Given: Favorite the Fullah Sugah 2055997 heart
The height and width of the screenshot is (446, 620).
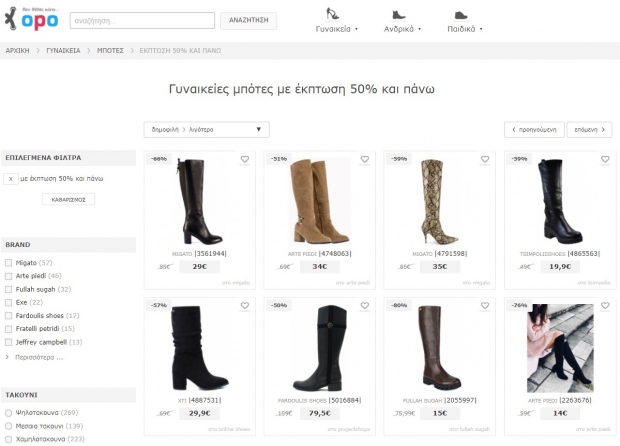Looking at the screenshot, I should (485, 305).
